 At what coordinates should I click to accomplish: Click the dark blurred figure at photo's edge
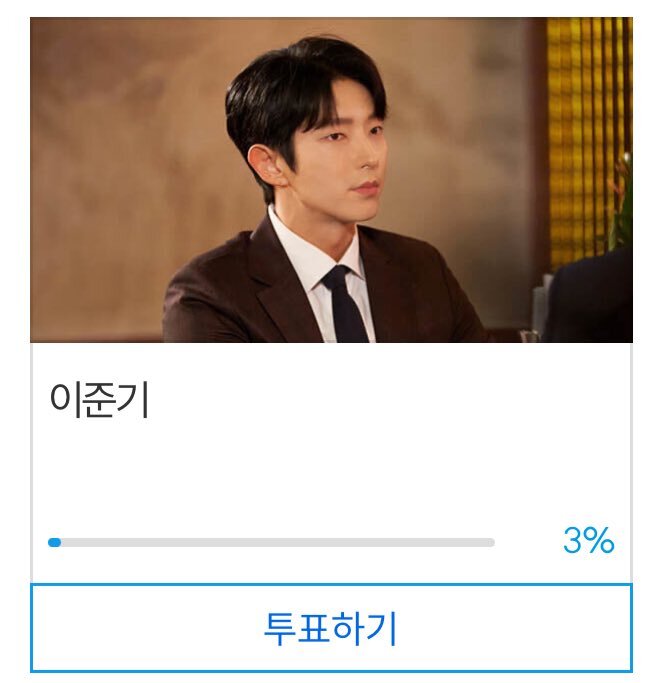click(592, 296)
